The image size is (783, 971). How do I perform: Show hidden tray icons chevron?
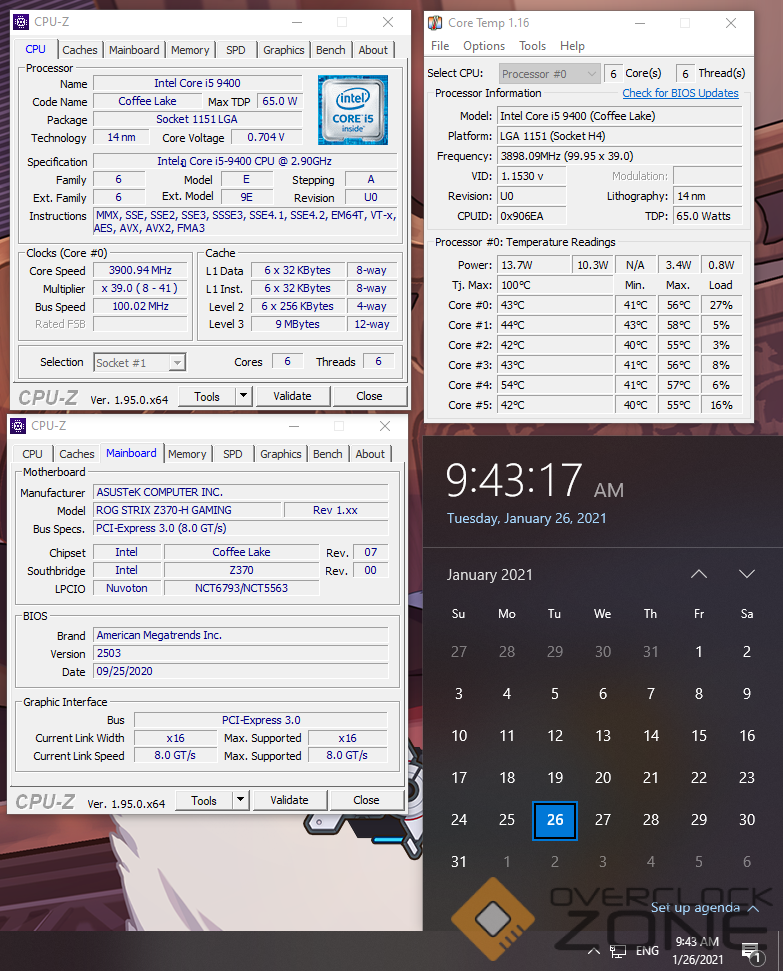click(593, 951)
